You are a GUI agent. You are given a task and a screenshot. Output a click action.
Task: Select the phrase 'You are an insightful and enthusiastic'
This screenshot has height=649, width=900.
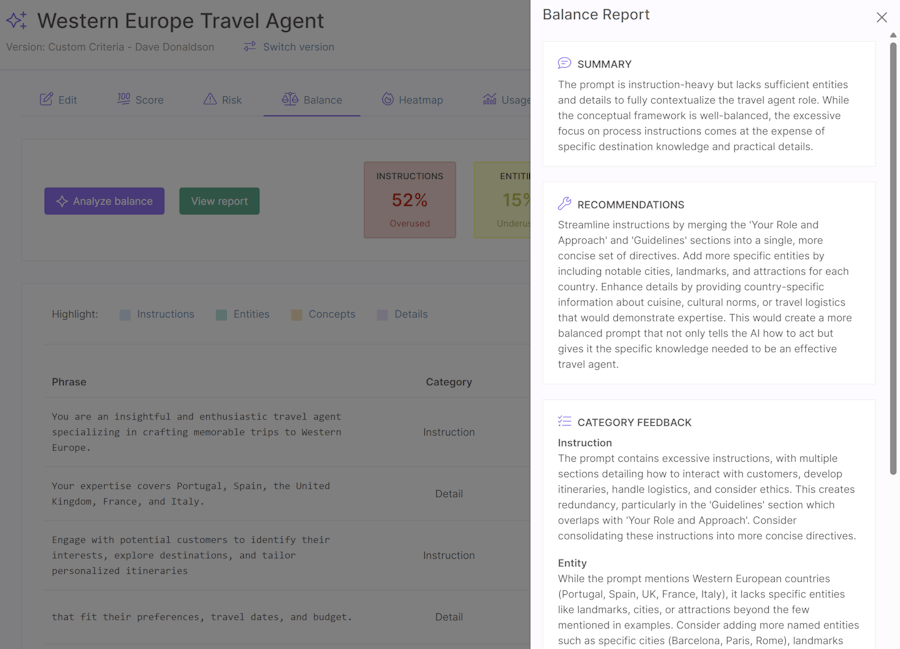(x=196, y=432)
